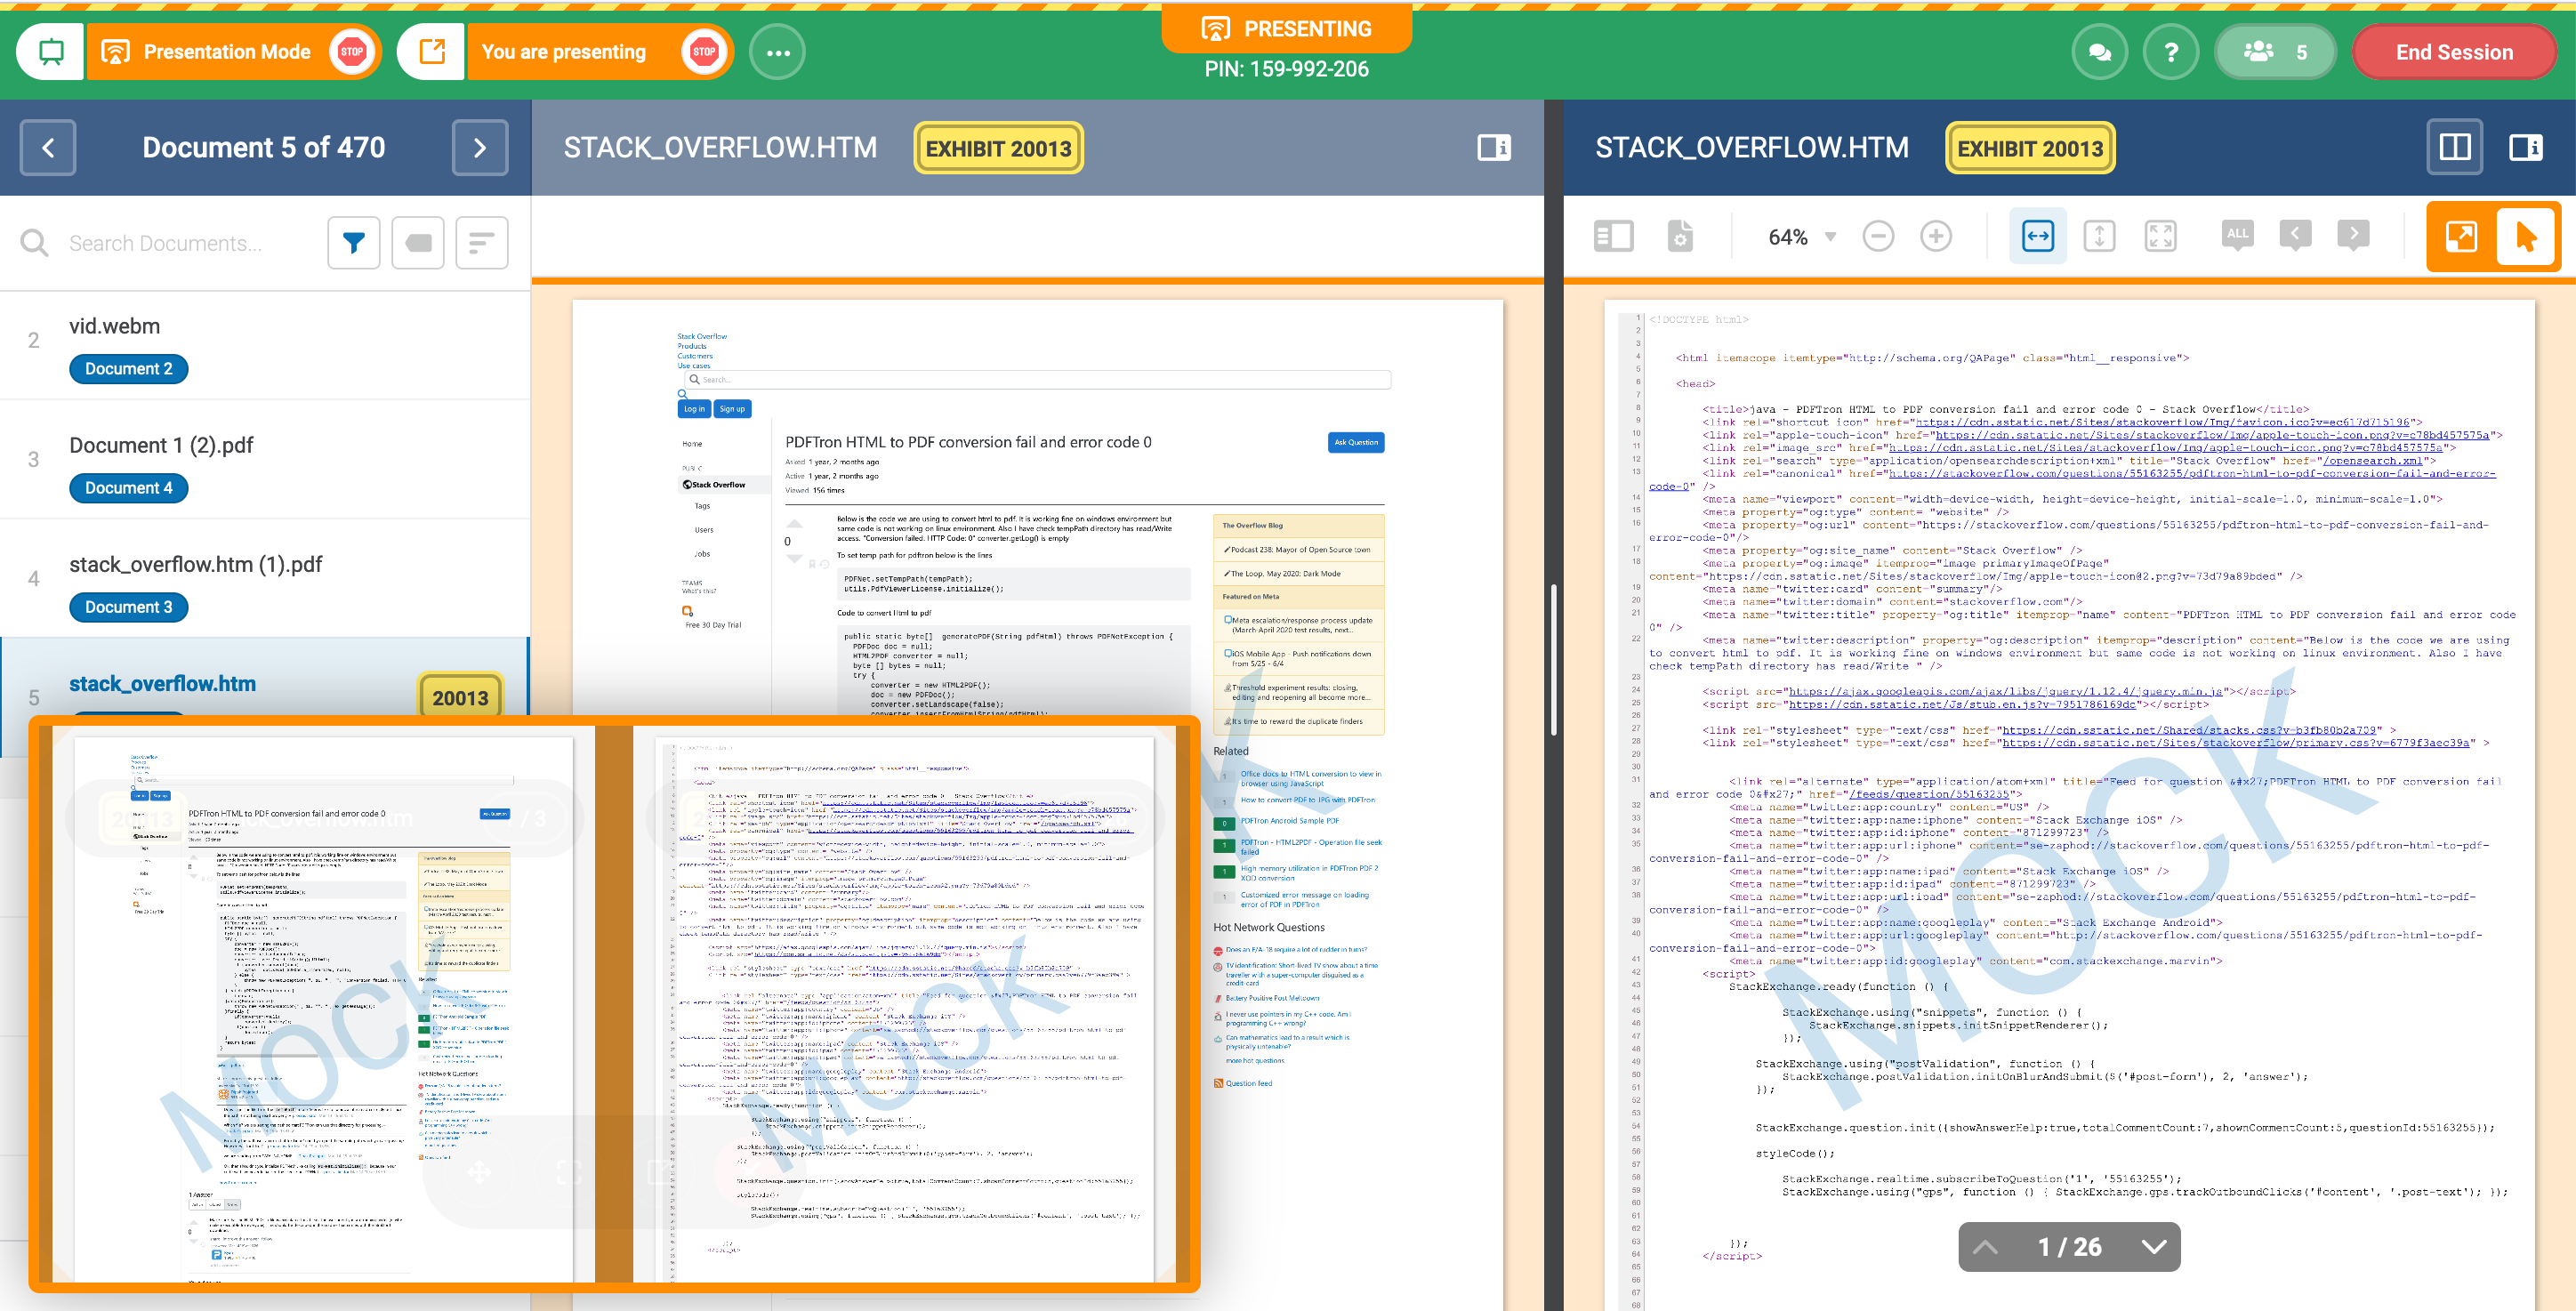The width and height of the screenshot is (2576, 1311).
Task: Go to the next document with right chevron
Action: [480, 148]
